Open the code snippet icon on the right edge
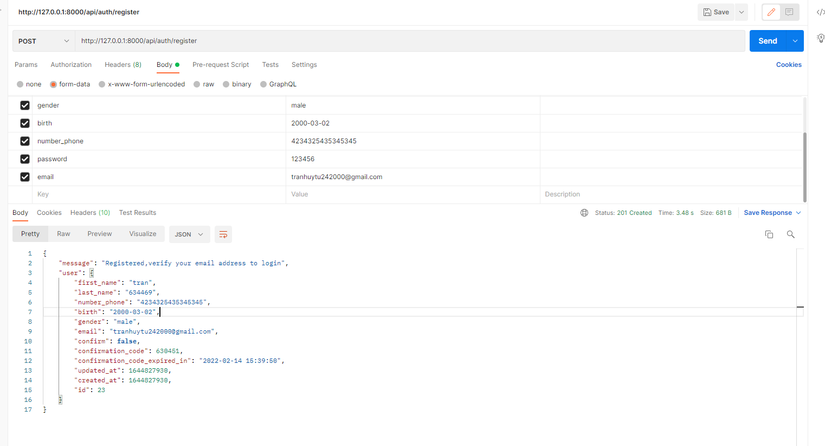 pos(820,12)
